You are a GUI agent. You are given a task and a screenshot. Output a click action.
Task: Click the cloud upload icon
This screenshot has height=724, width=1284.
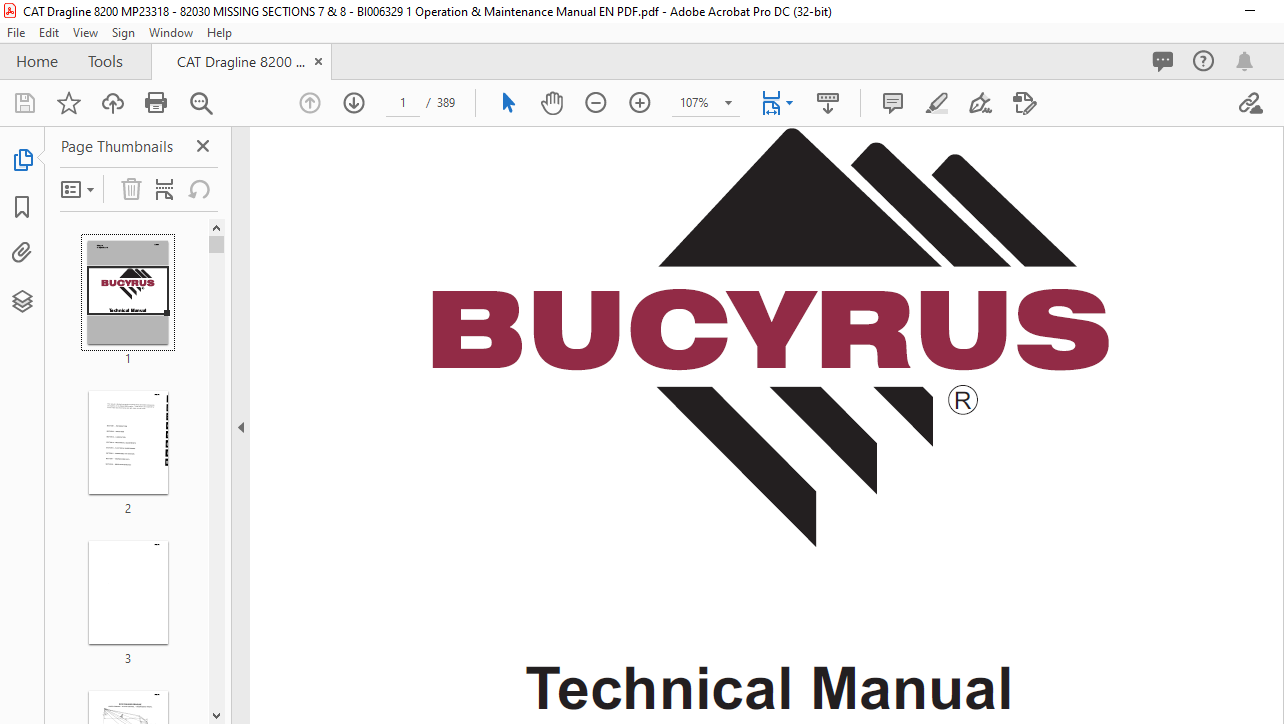113,103
